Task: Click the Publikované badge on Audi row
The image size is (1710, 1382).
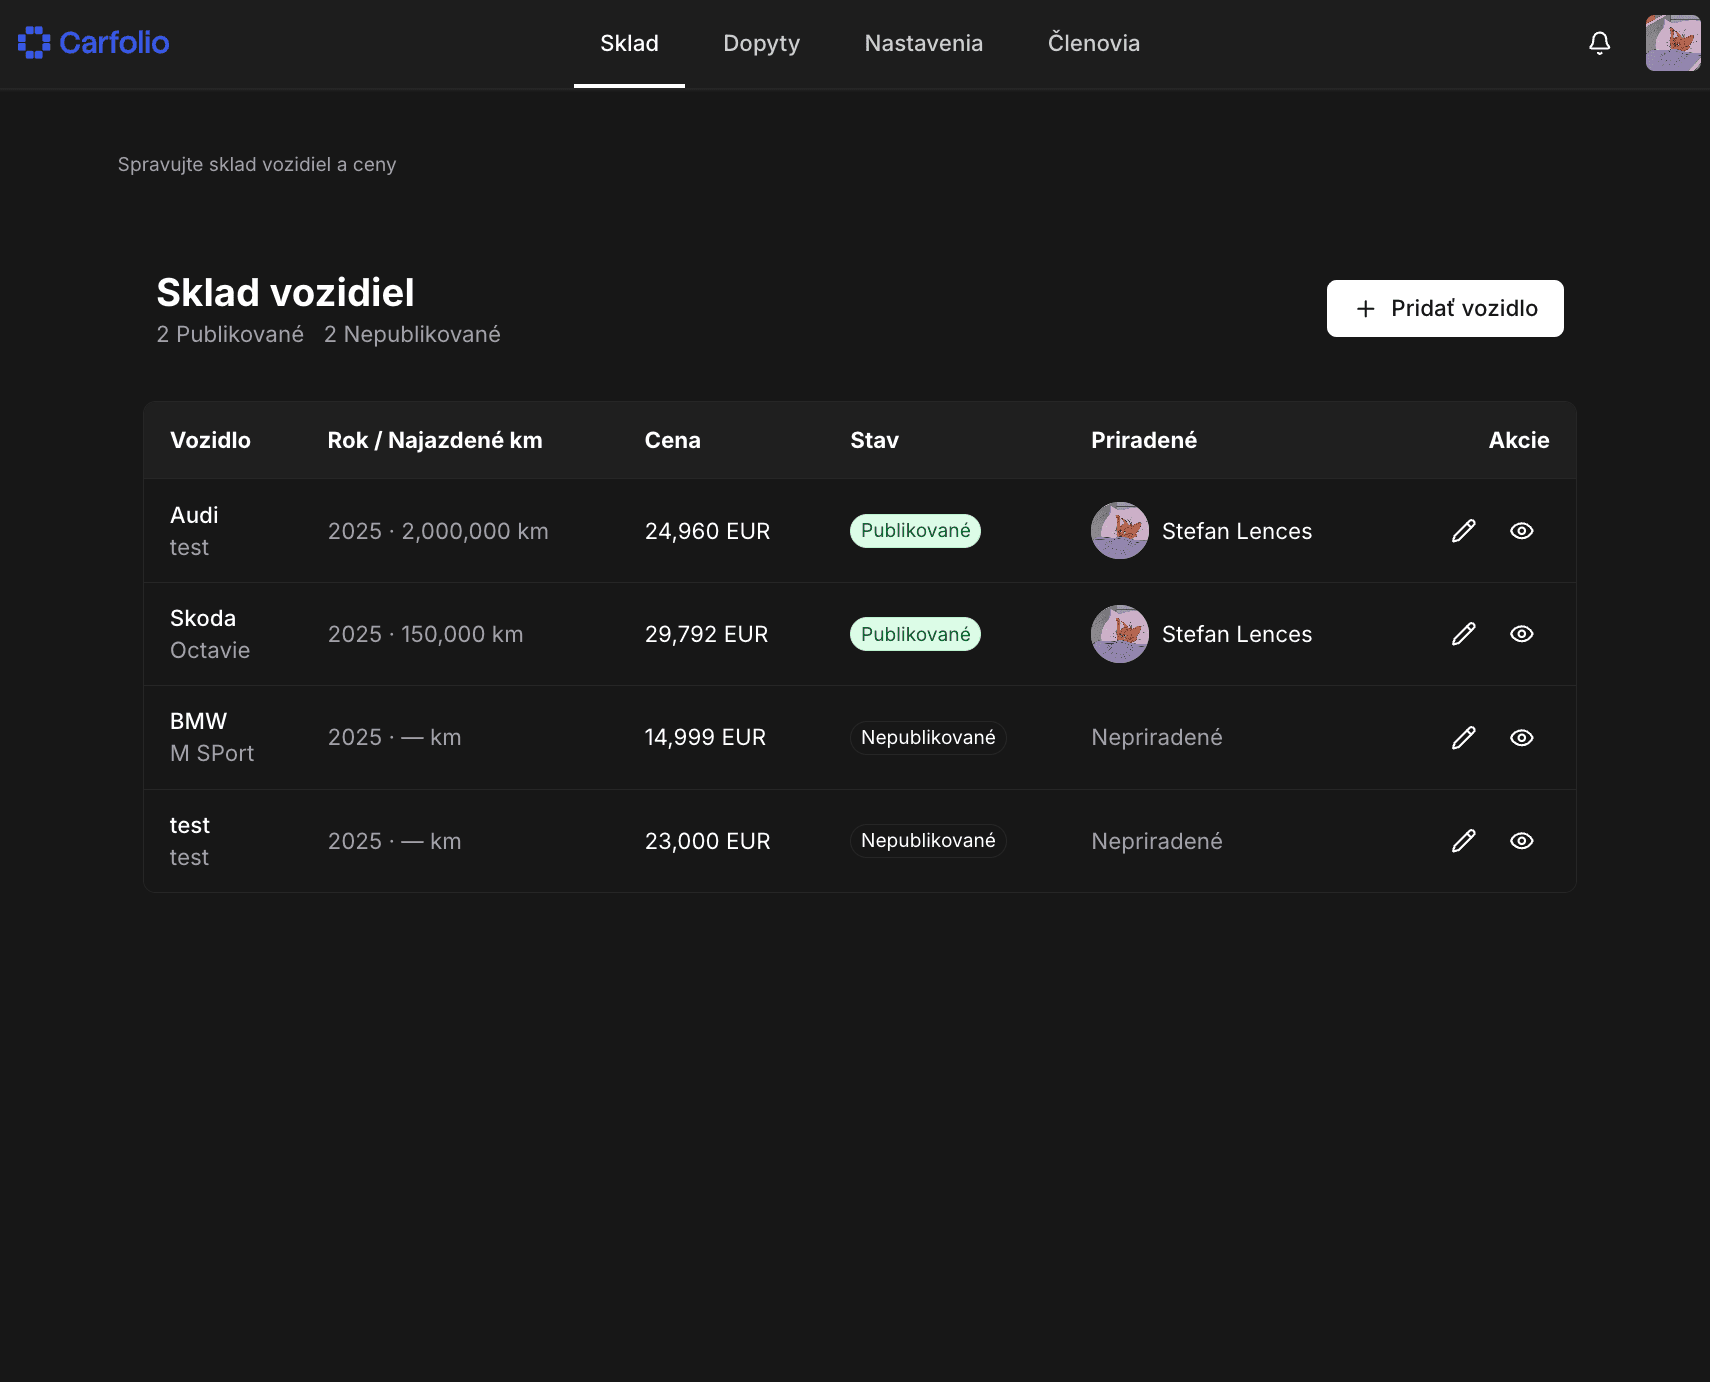Action: coord(915,531)
